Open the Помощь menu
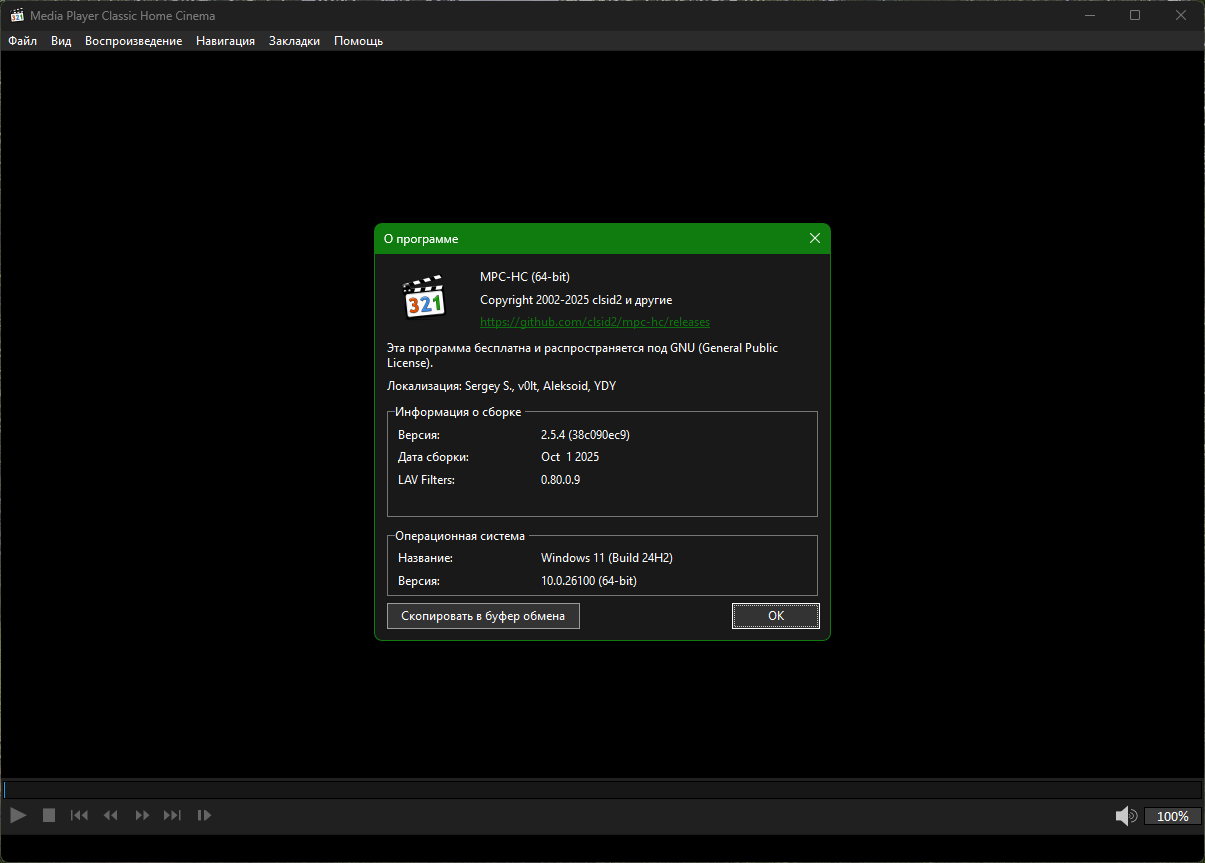The width and height of the screenshot is (1205, 863). [358, 41]
